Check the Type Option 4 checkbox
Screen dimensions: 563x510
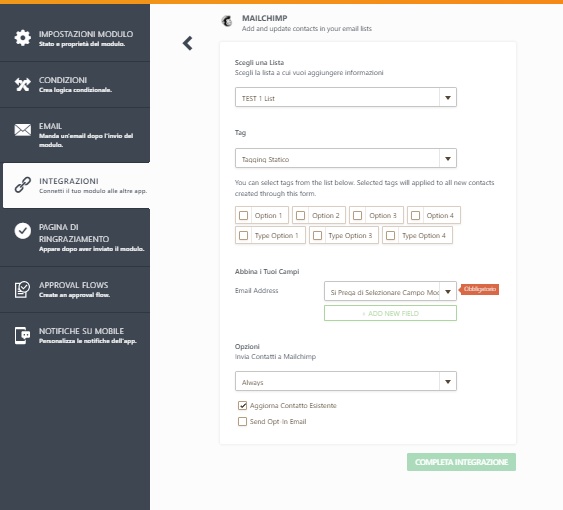(391, 236)
